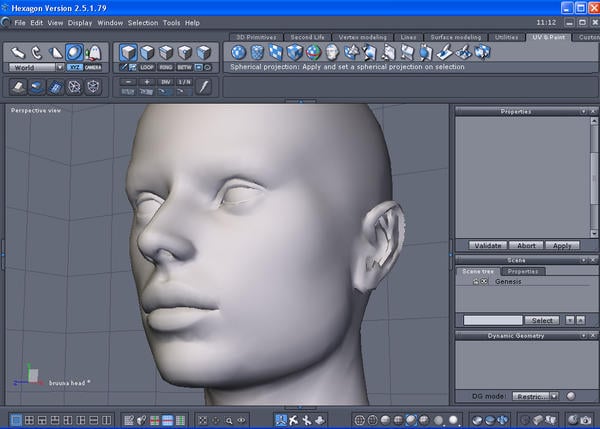Toggle the XYZ axis mode
The height and width of the screenshot is (429, 600).
(75, 67)
